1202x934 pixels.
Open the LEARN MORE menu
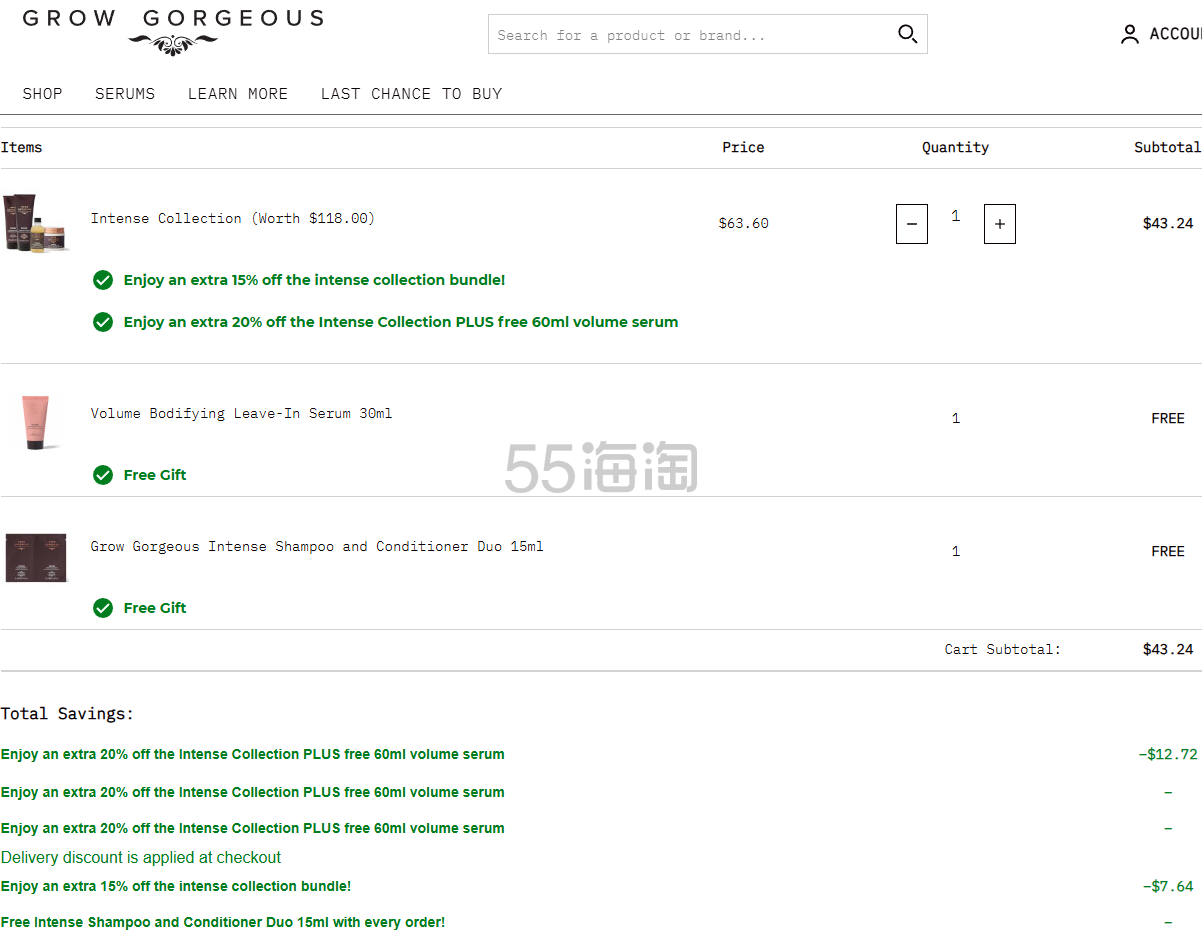coord(238,94)
